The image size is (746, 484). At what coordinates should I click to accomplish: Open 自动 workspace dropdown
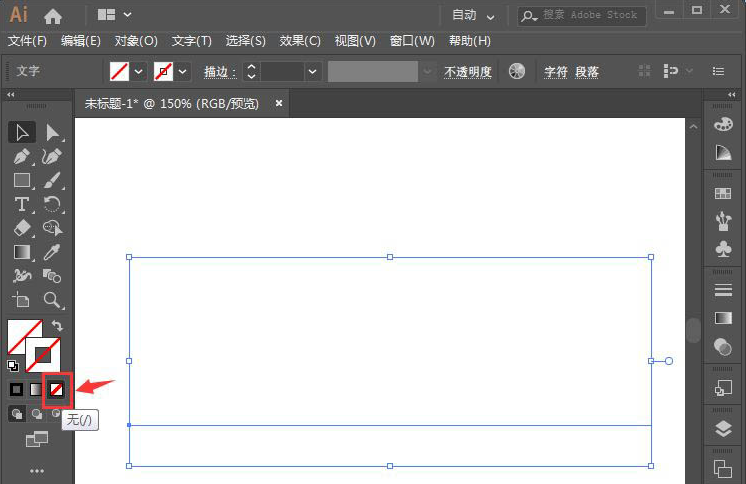coord(473,15)
